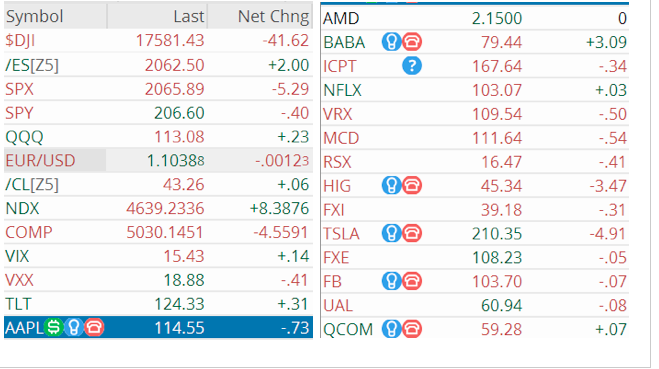659x369 pixels.
Task: Click the red phone icon beside AAPL
Action: click(94, 327)
